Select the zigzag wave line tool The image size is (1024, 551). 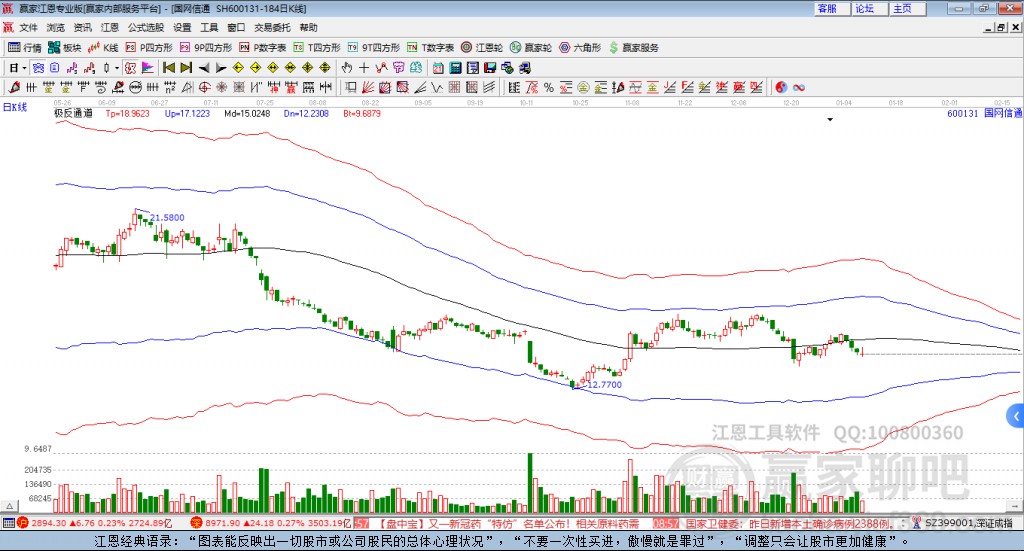(x=436, y=87)
